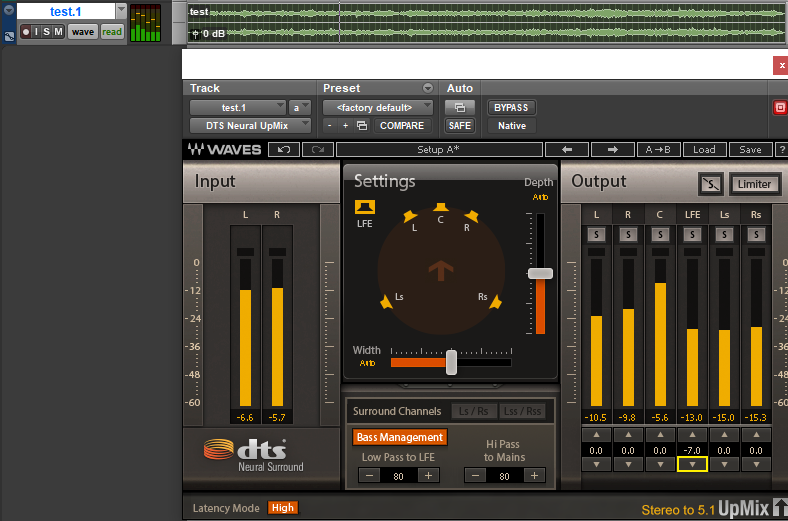The width and height of the screenshot is (788, 521).
Task: Click the output trim link icon beside Limiter
Action: point(711,184)
